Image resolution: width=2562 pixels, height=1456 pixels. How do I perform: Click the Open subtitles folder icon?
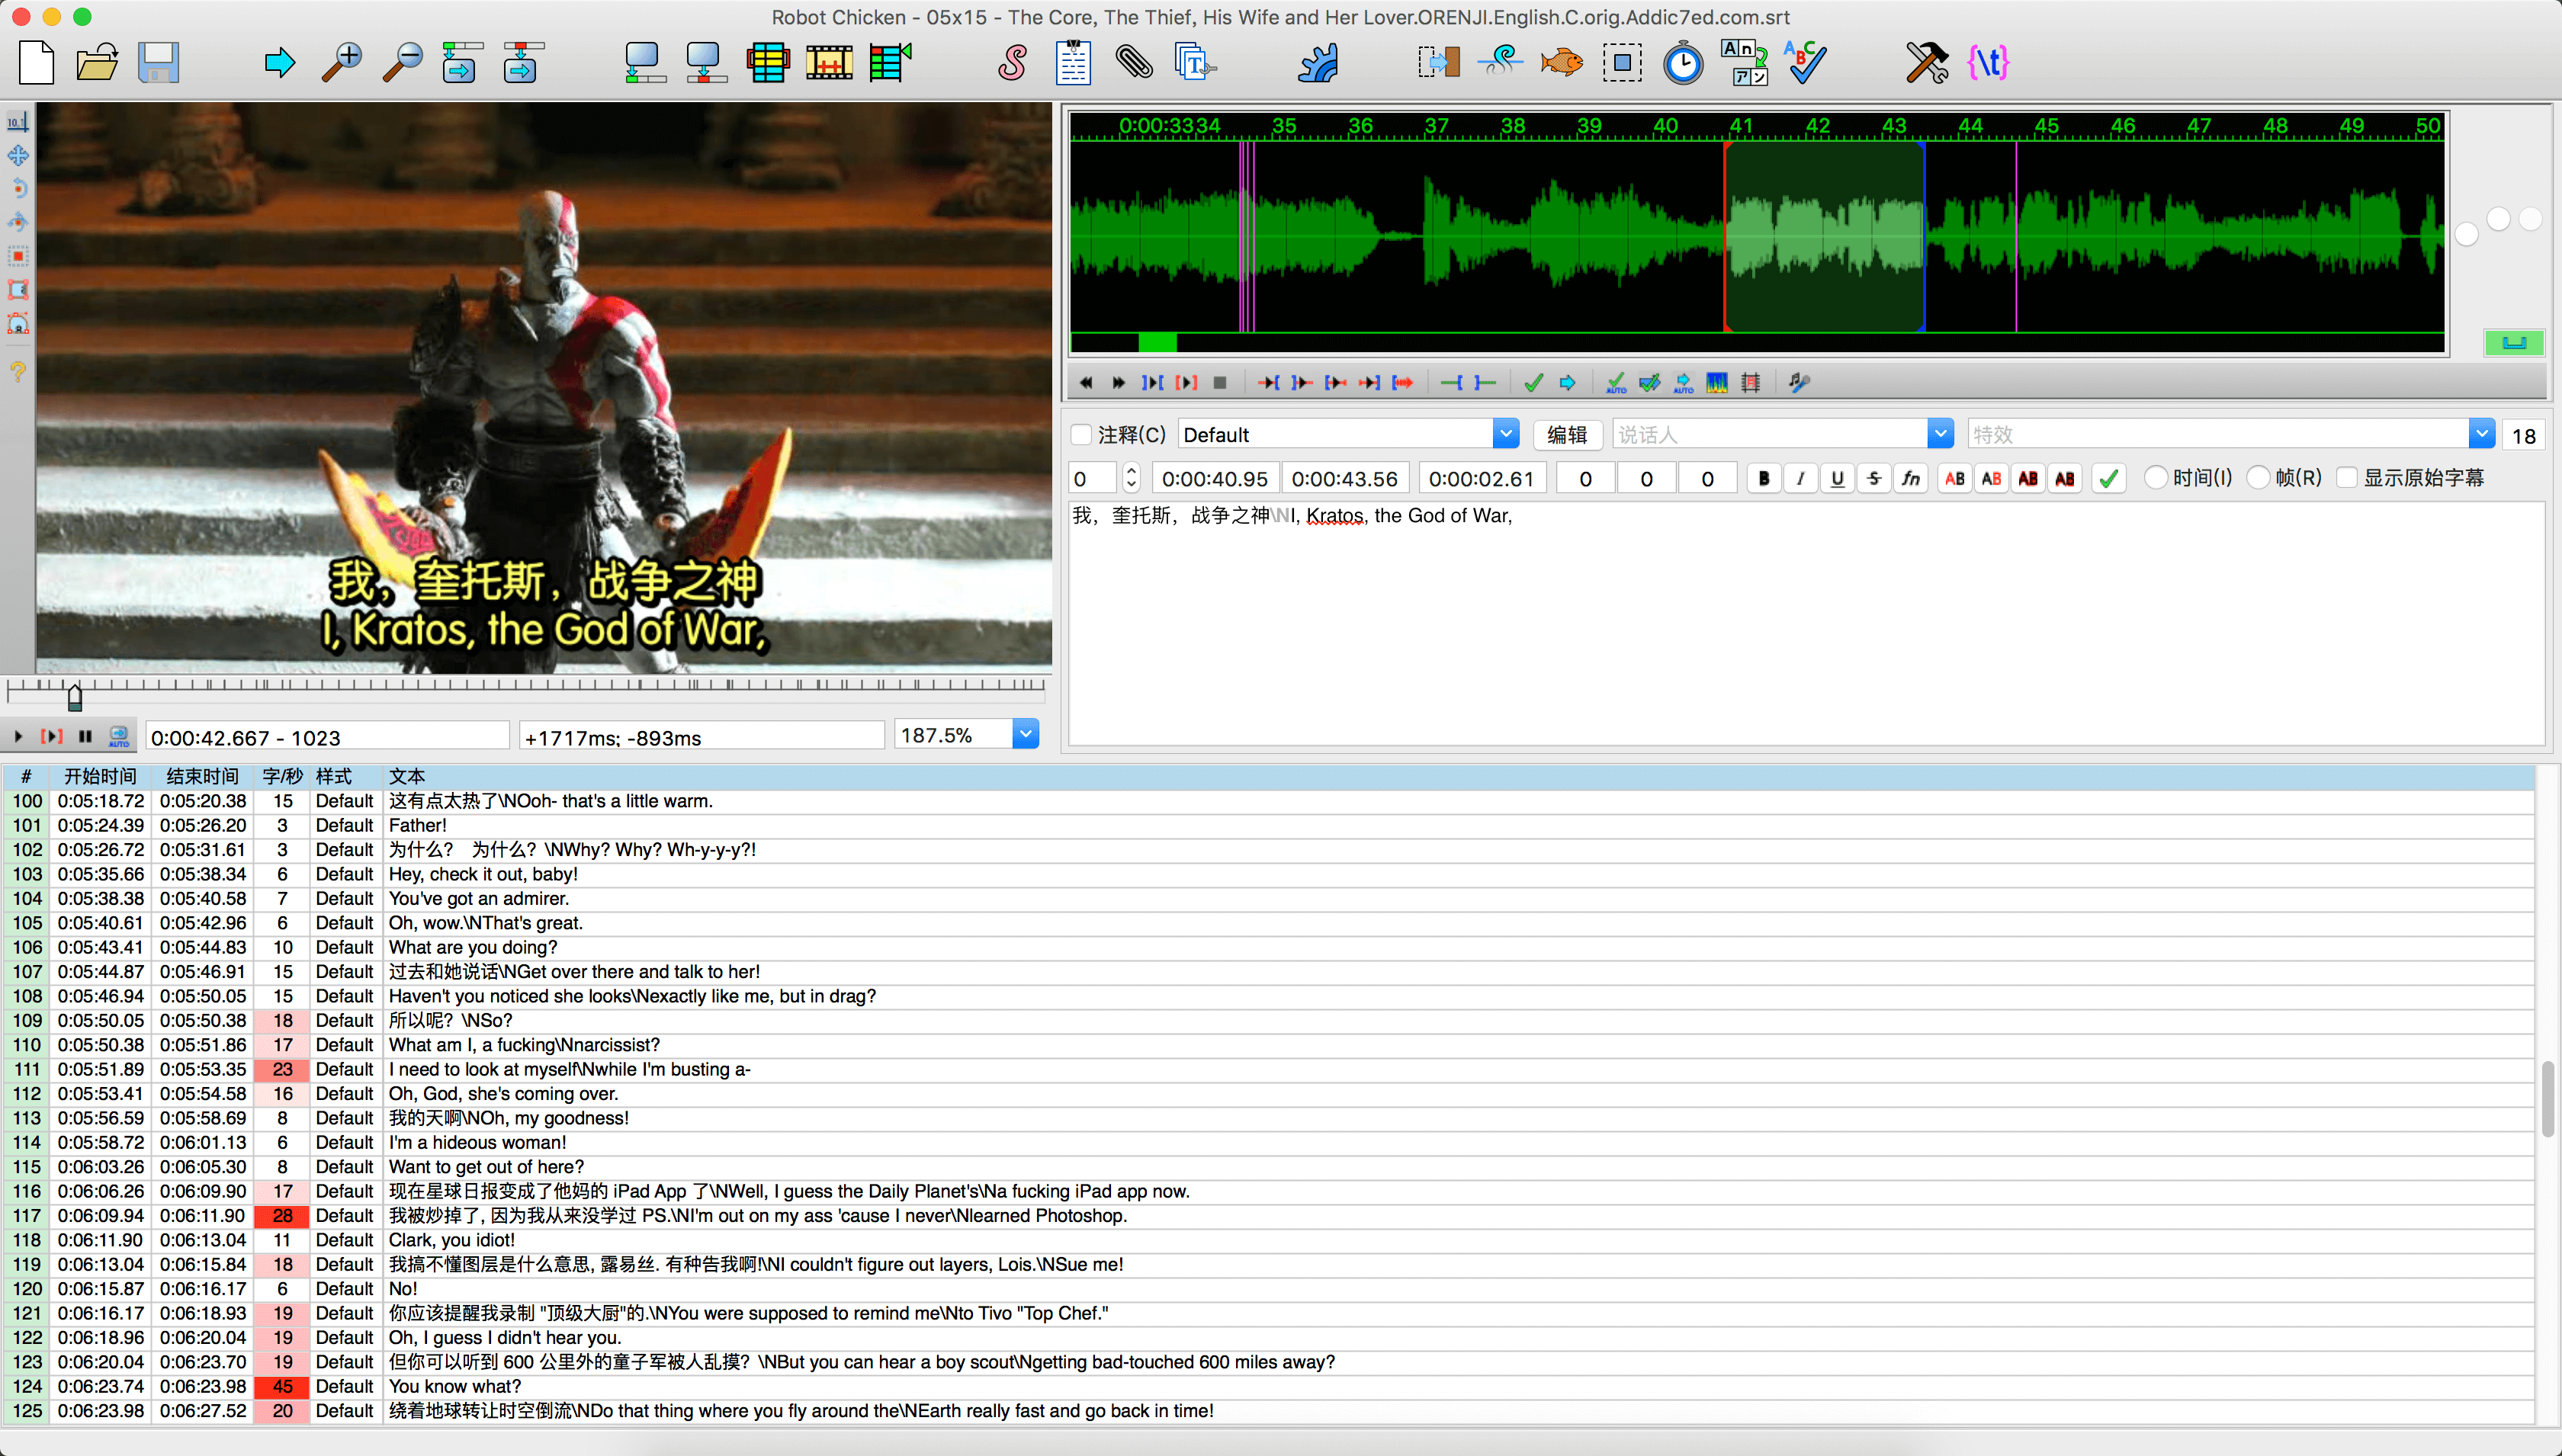97,63
